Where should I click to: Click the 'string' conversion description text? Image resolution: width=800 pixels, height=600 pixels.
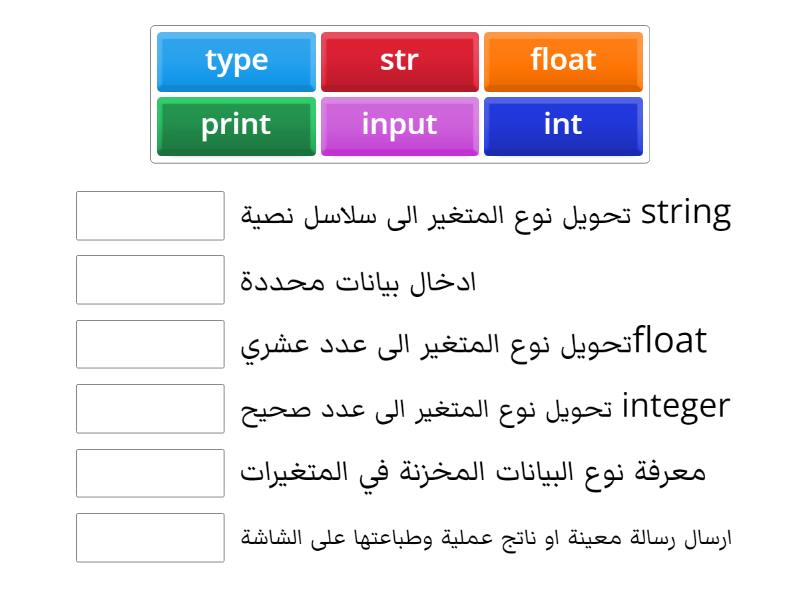pyautogui.click(x=486, y=215)
